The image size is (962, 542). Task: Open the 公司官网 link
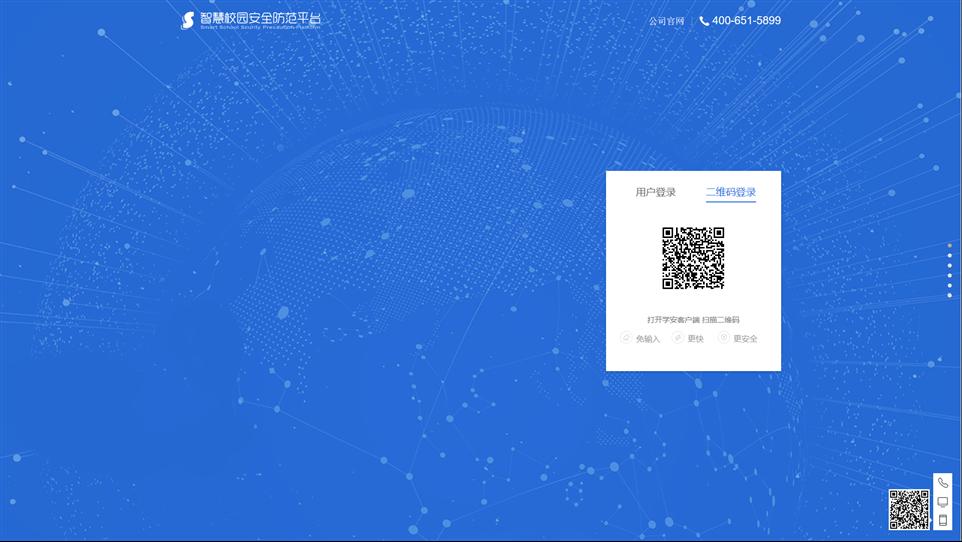point(666,21)
